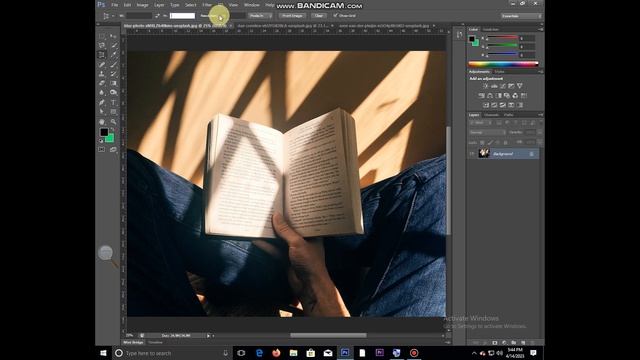The width and height of the screenshot is (640, 360).
Task: Select the Zoom tool in toolbox
Action: (113, 122)
